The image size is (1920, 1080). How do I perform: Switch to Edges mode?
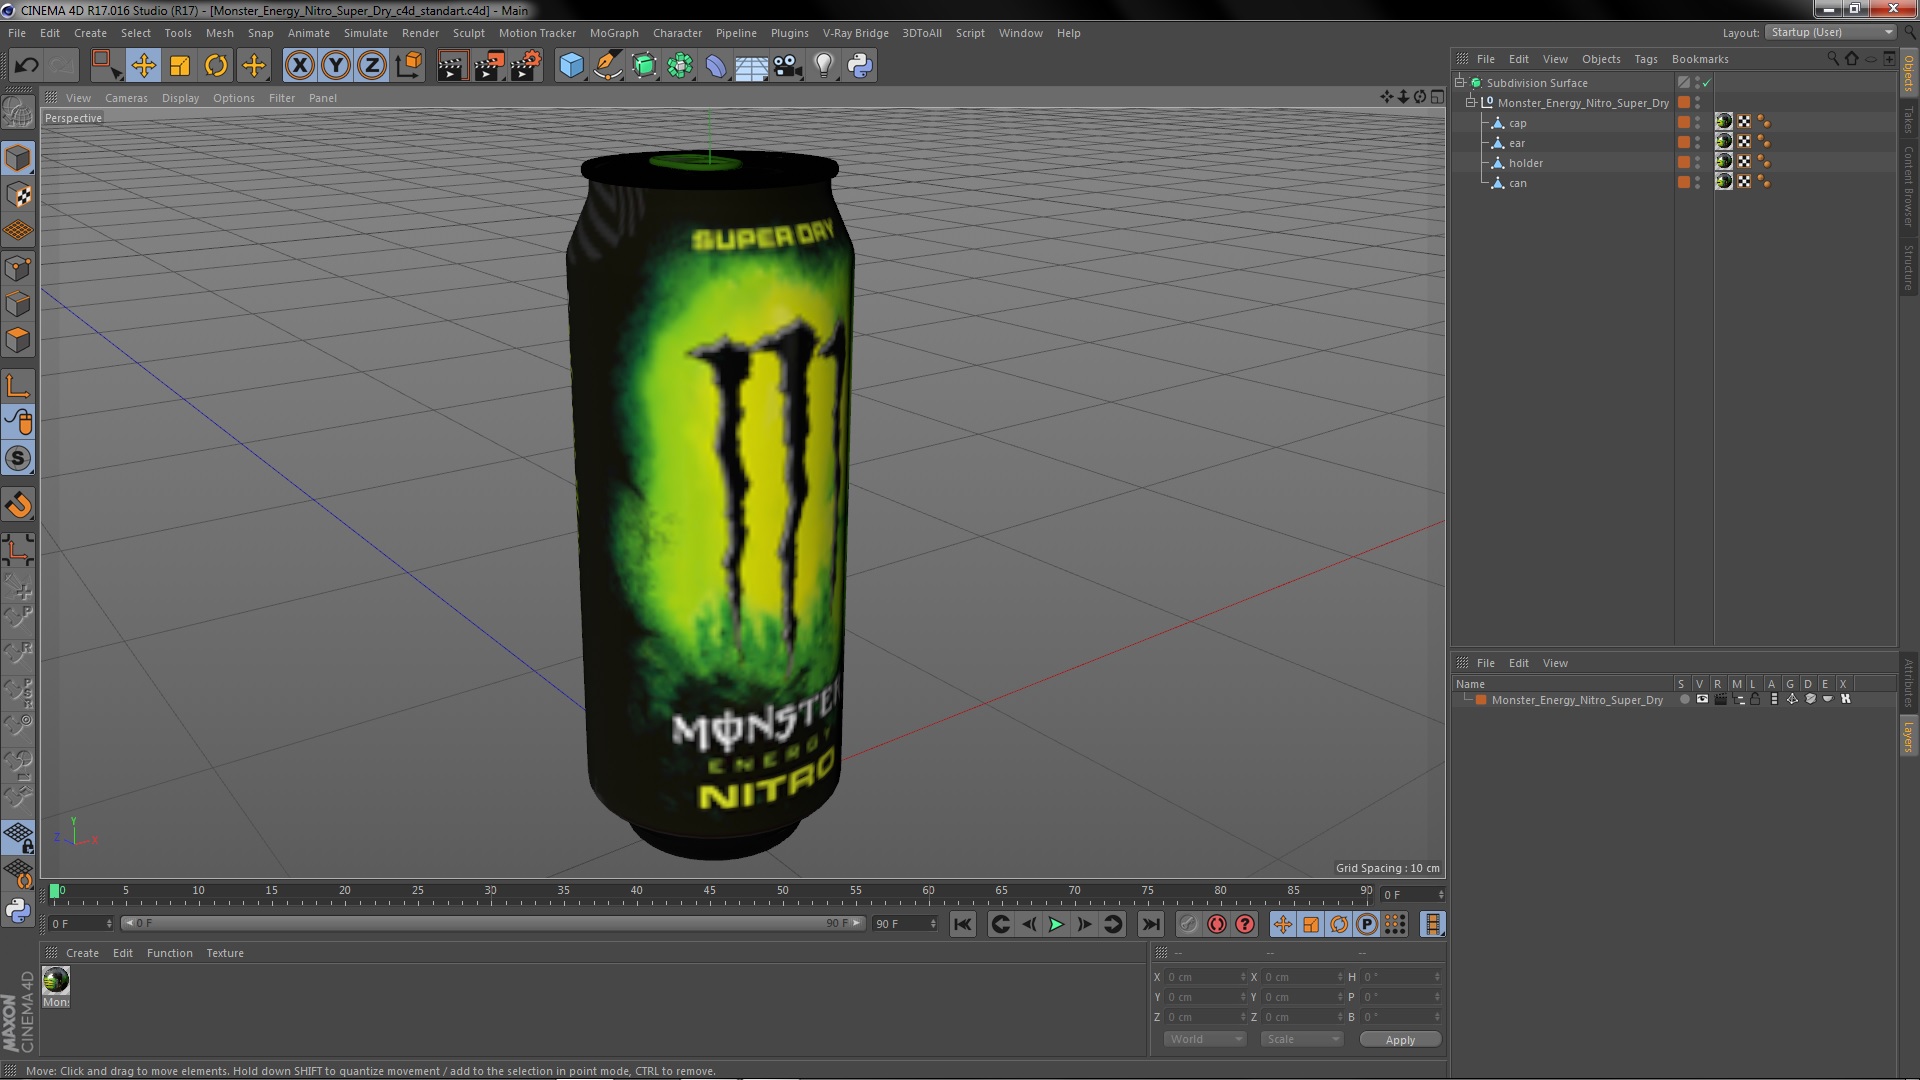(x=18, y=304)
